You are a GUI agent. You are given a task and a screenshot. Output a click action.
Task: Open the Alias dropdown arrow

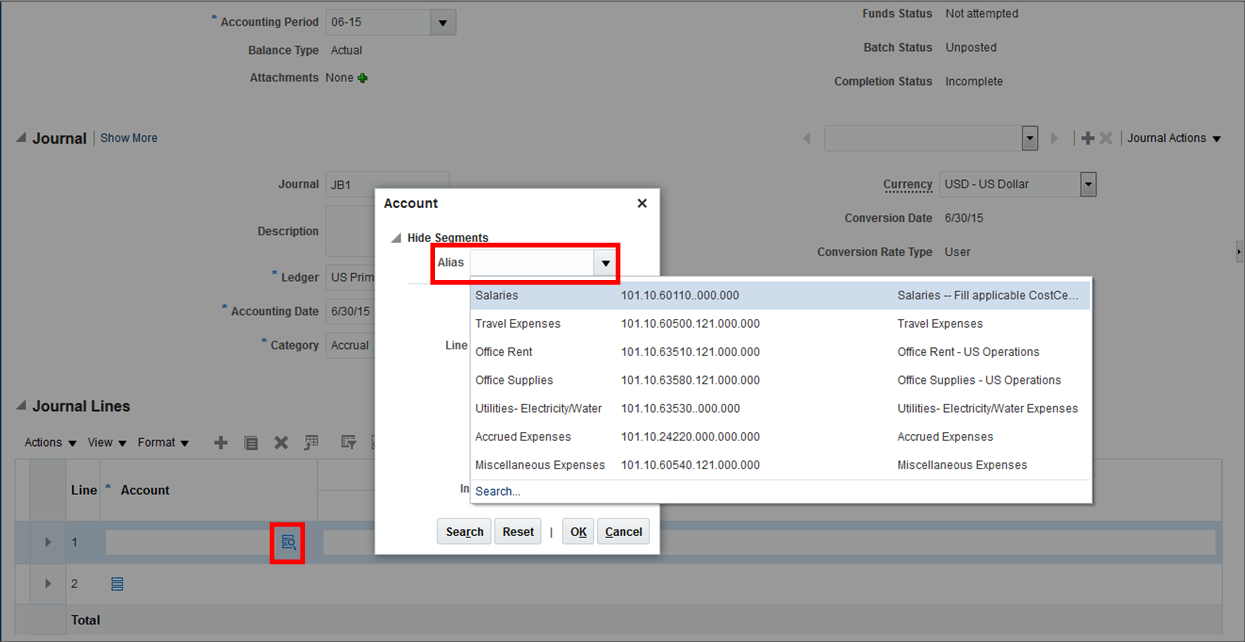click(x=605, y=263)
